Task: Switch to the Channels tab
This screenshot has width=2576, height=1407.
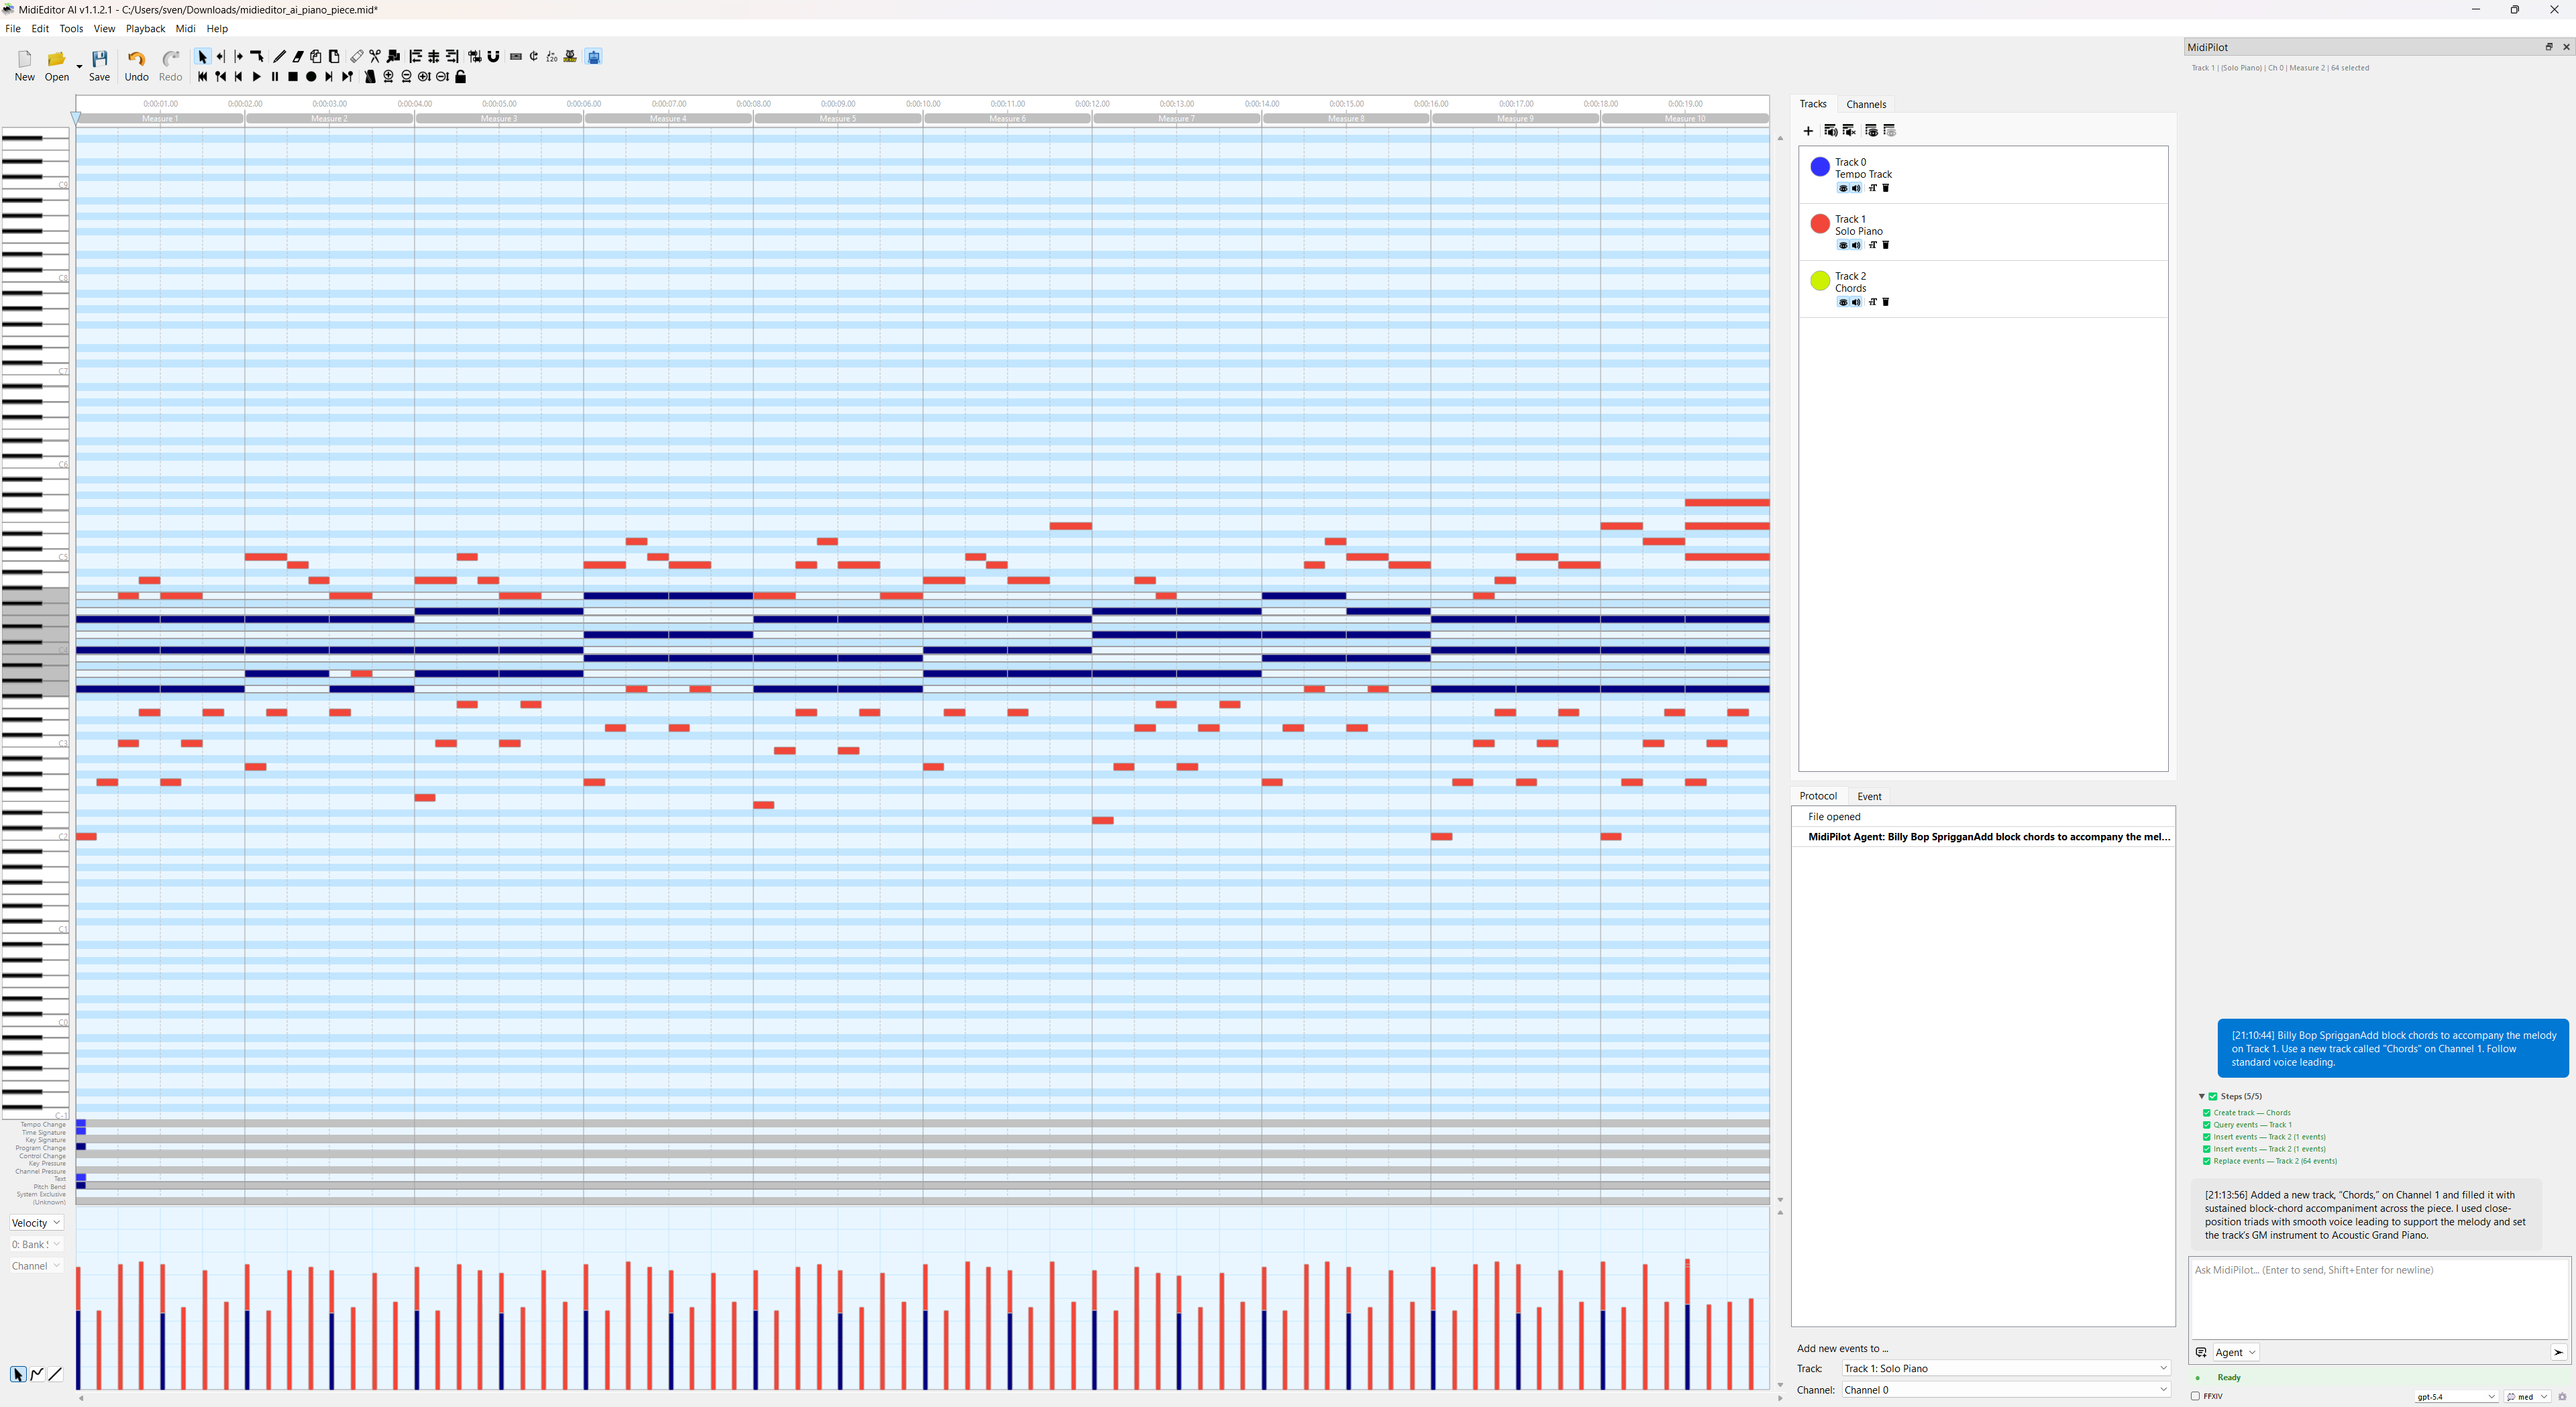Action: point(1865,104)
